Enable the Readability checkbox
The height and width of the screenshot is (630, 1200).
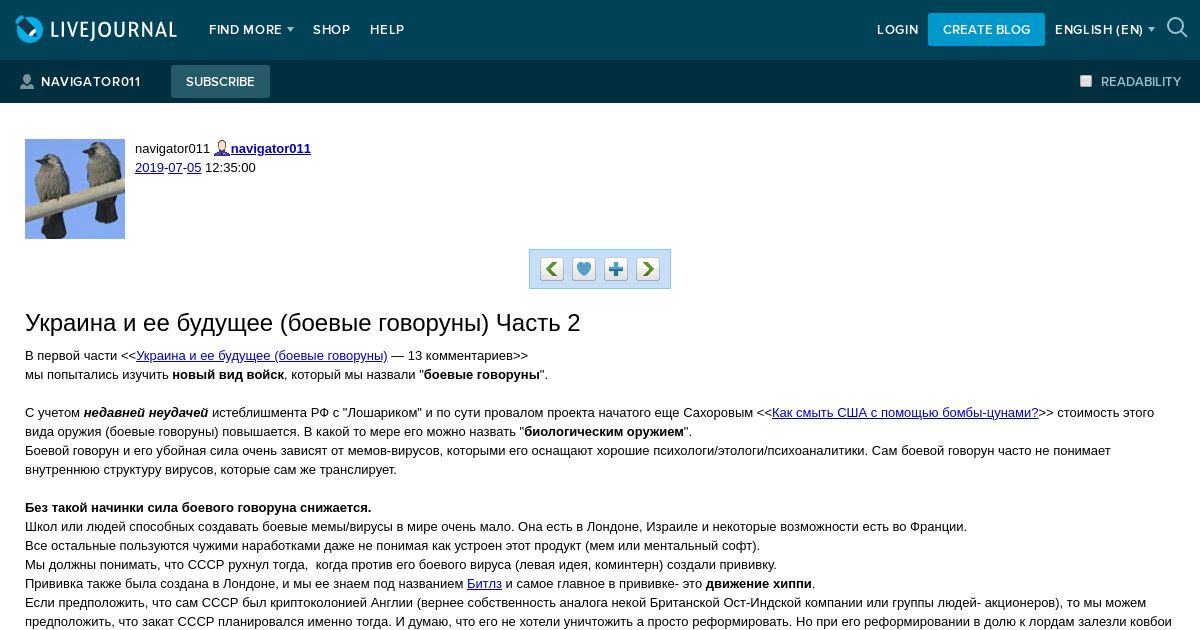click(1086, 81)
